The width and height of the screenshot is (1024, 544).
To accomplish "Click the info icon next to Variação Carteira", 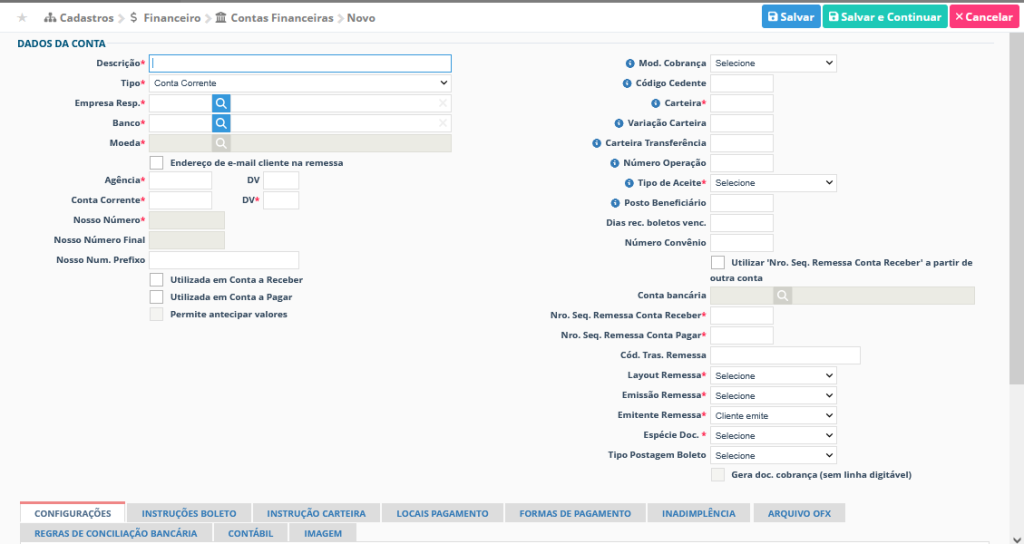I will (x=618, y=123).
